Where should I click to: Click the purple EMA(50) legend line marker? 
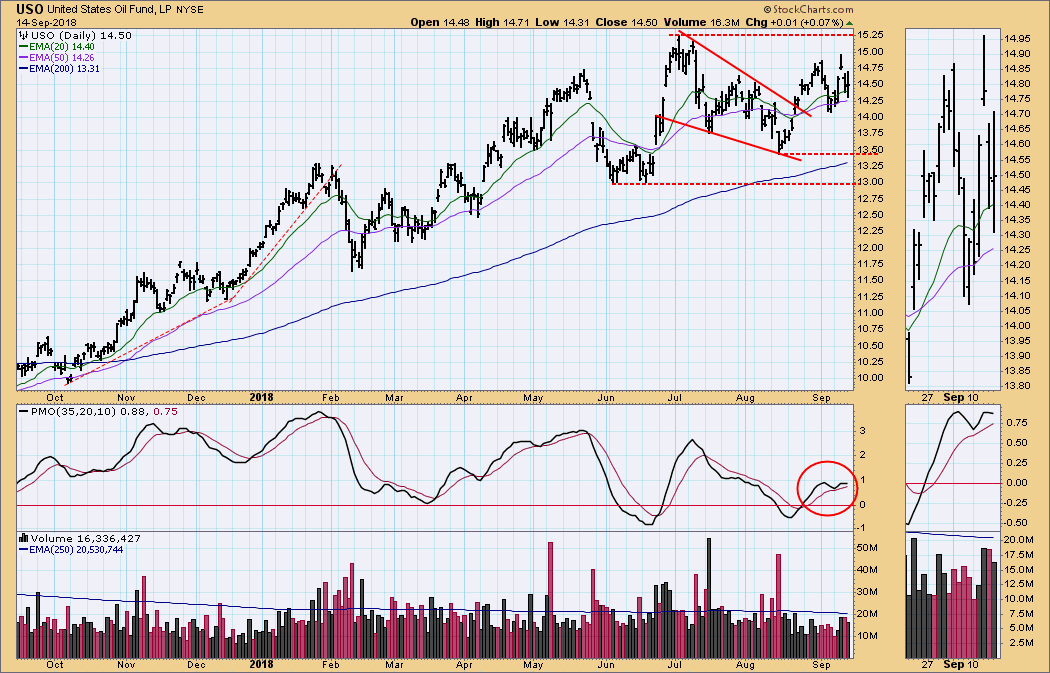(24, 58)
